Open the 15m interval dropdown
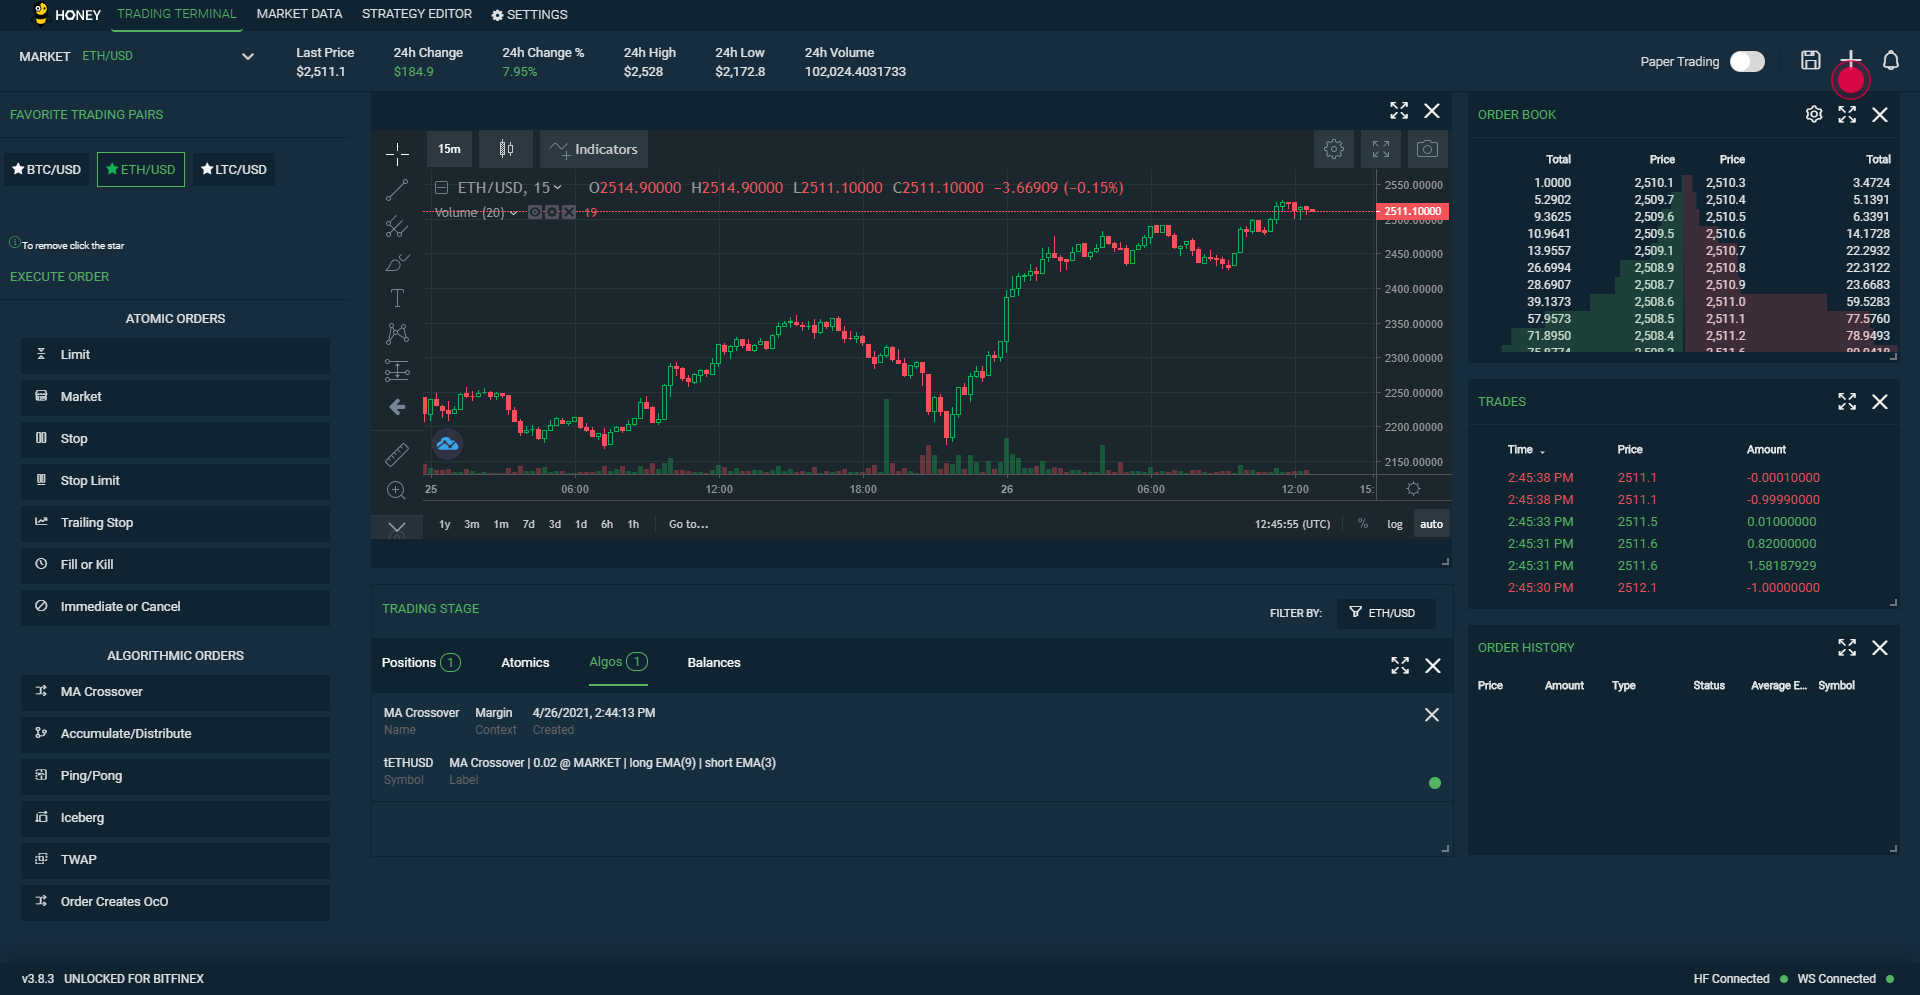Screen dimensions: 1920x995 (x=449, y=149)
